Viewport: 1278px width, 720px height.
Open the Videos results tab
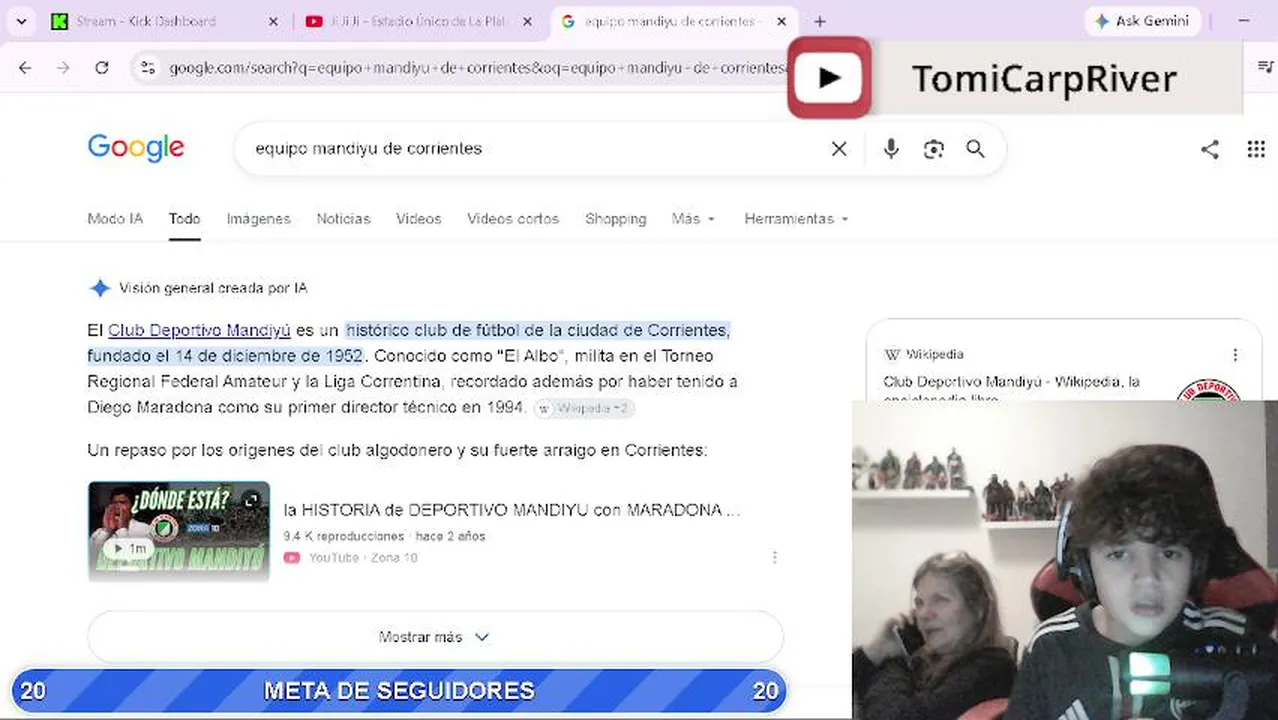point(418,218)
